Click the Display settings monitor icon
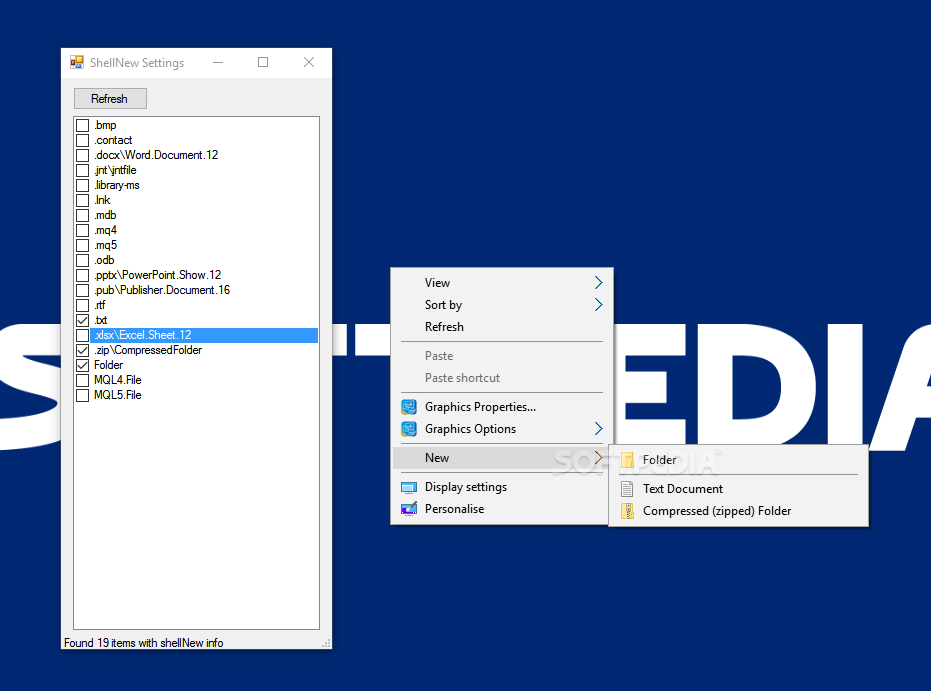 [409, 487]
